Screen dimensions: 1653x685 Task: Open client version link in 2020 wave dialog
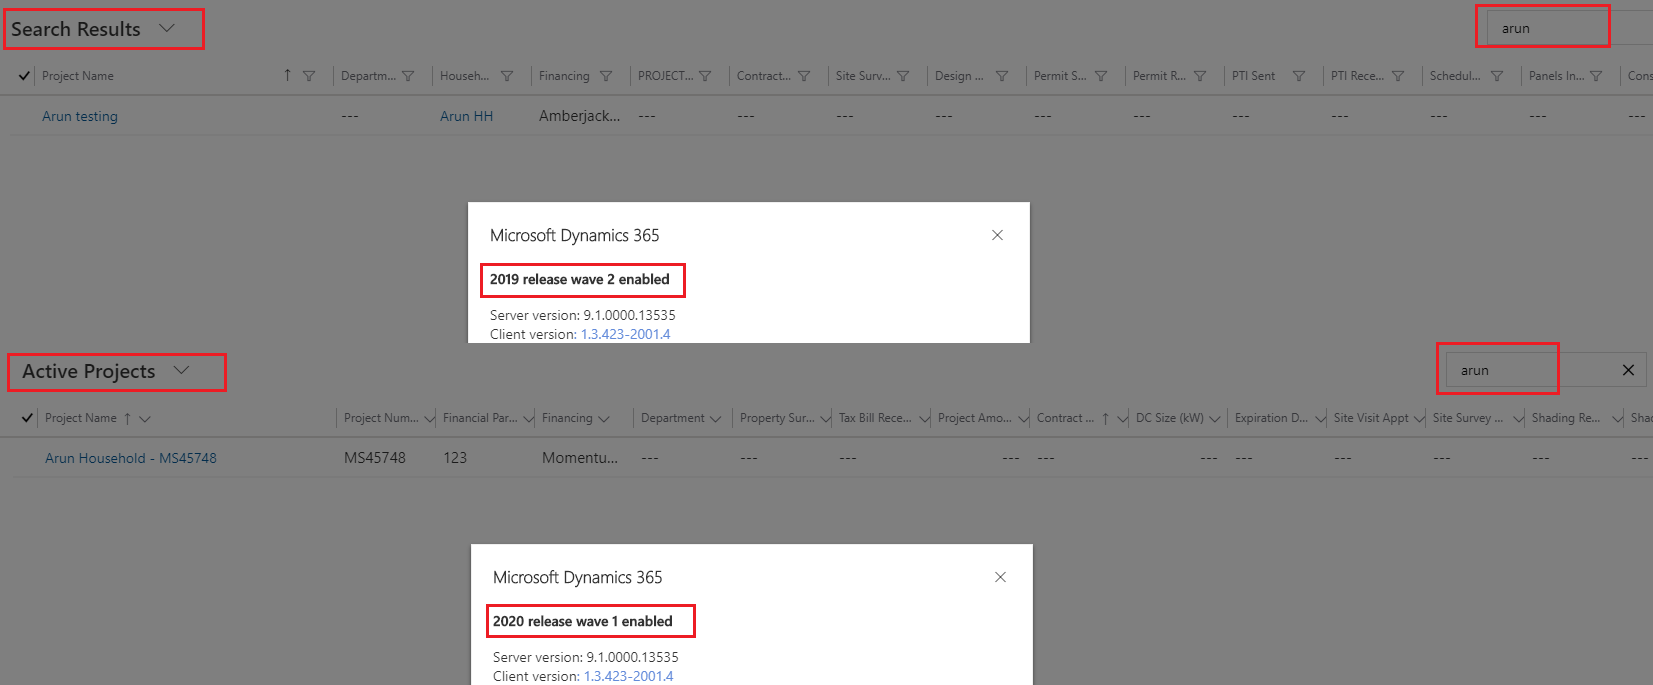(x=628, y=676)
